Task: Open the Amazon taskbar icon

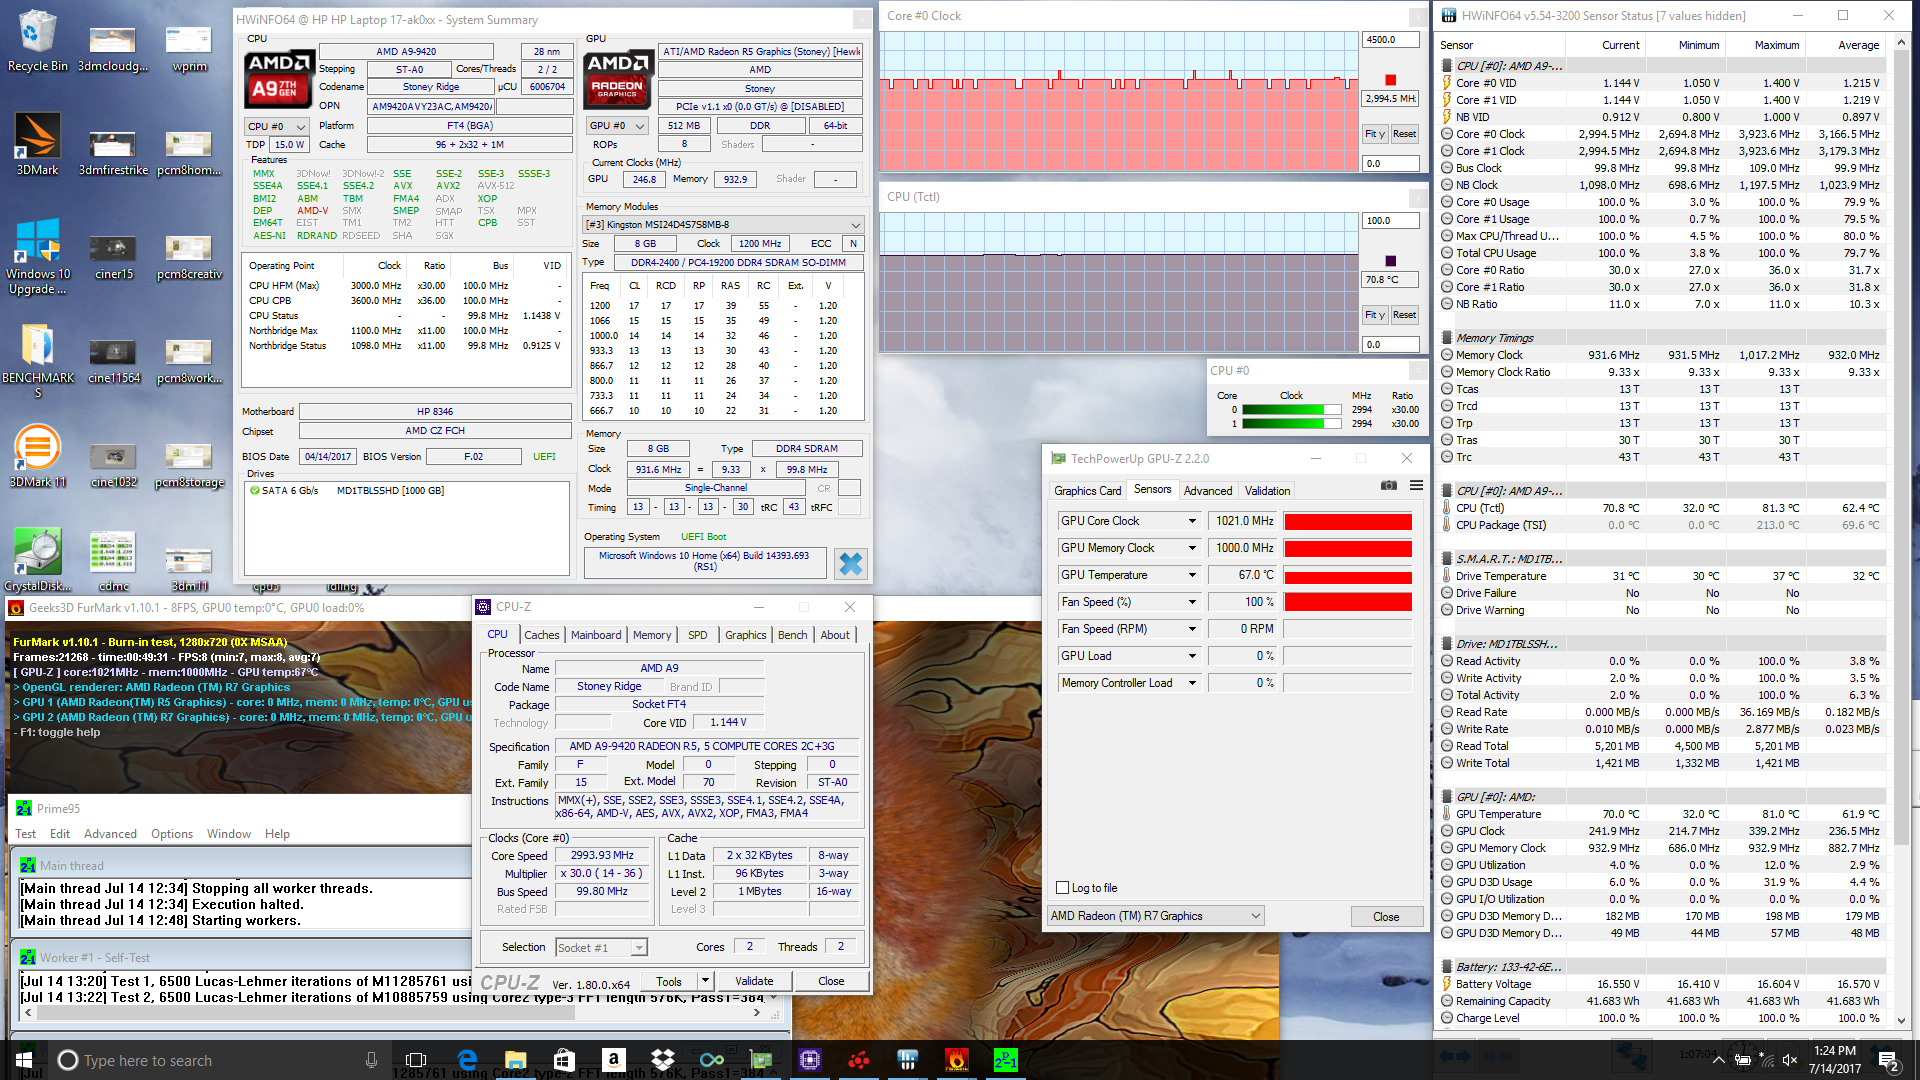Action: 613,1060
